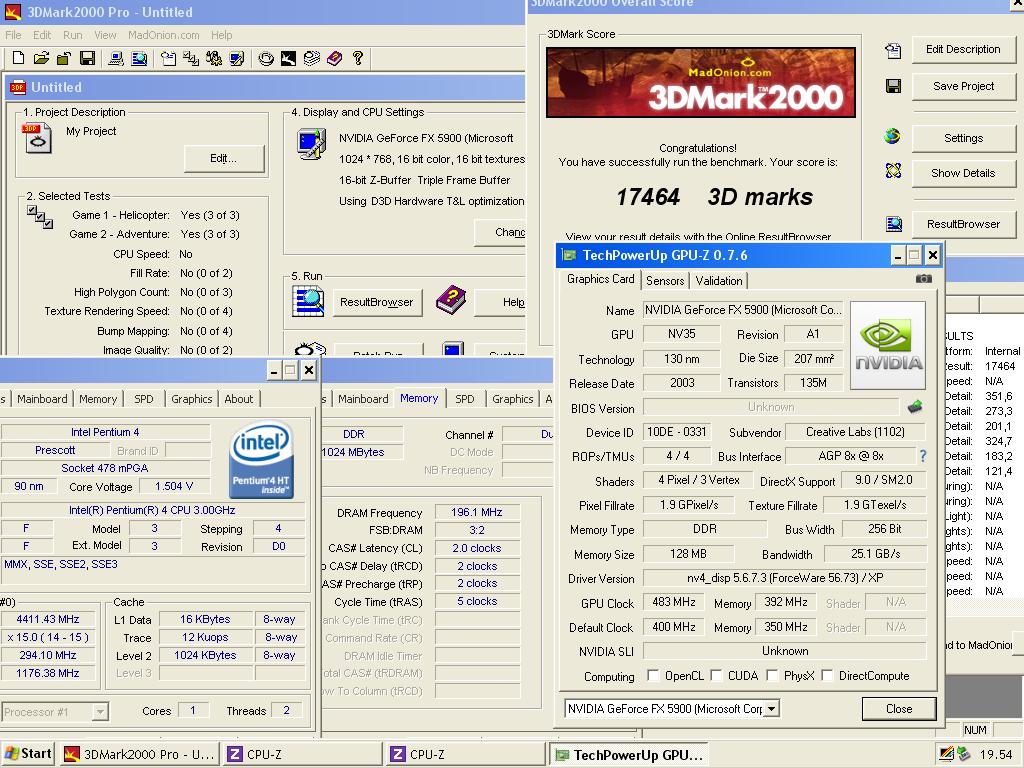The height and width of the screenshot is (768, 1024).
Task: Click the GPU-Z camera screenshot icon
Action: tap(923, 279)
